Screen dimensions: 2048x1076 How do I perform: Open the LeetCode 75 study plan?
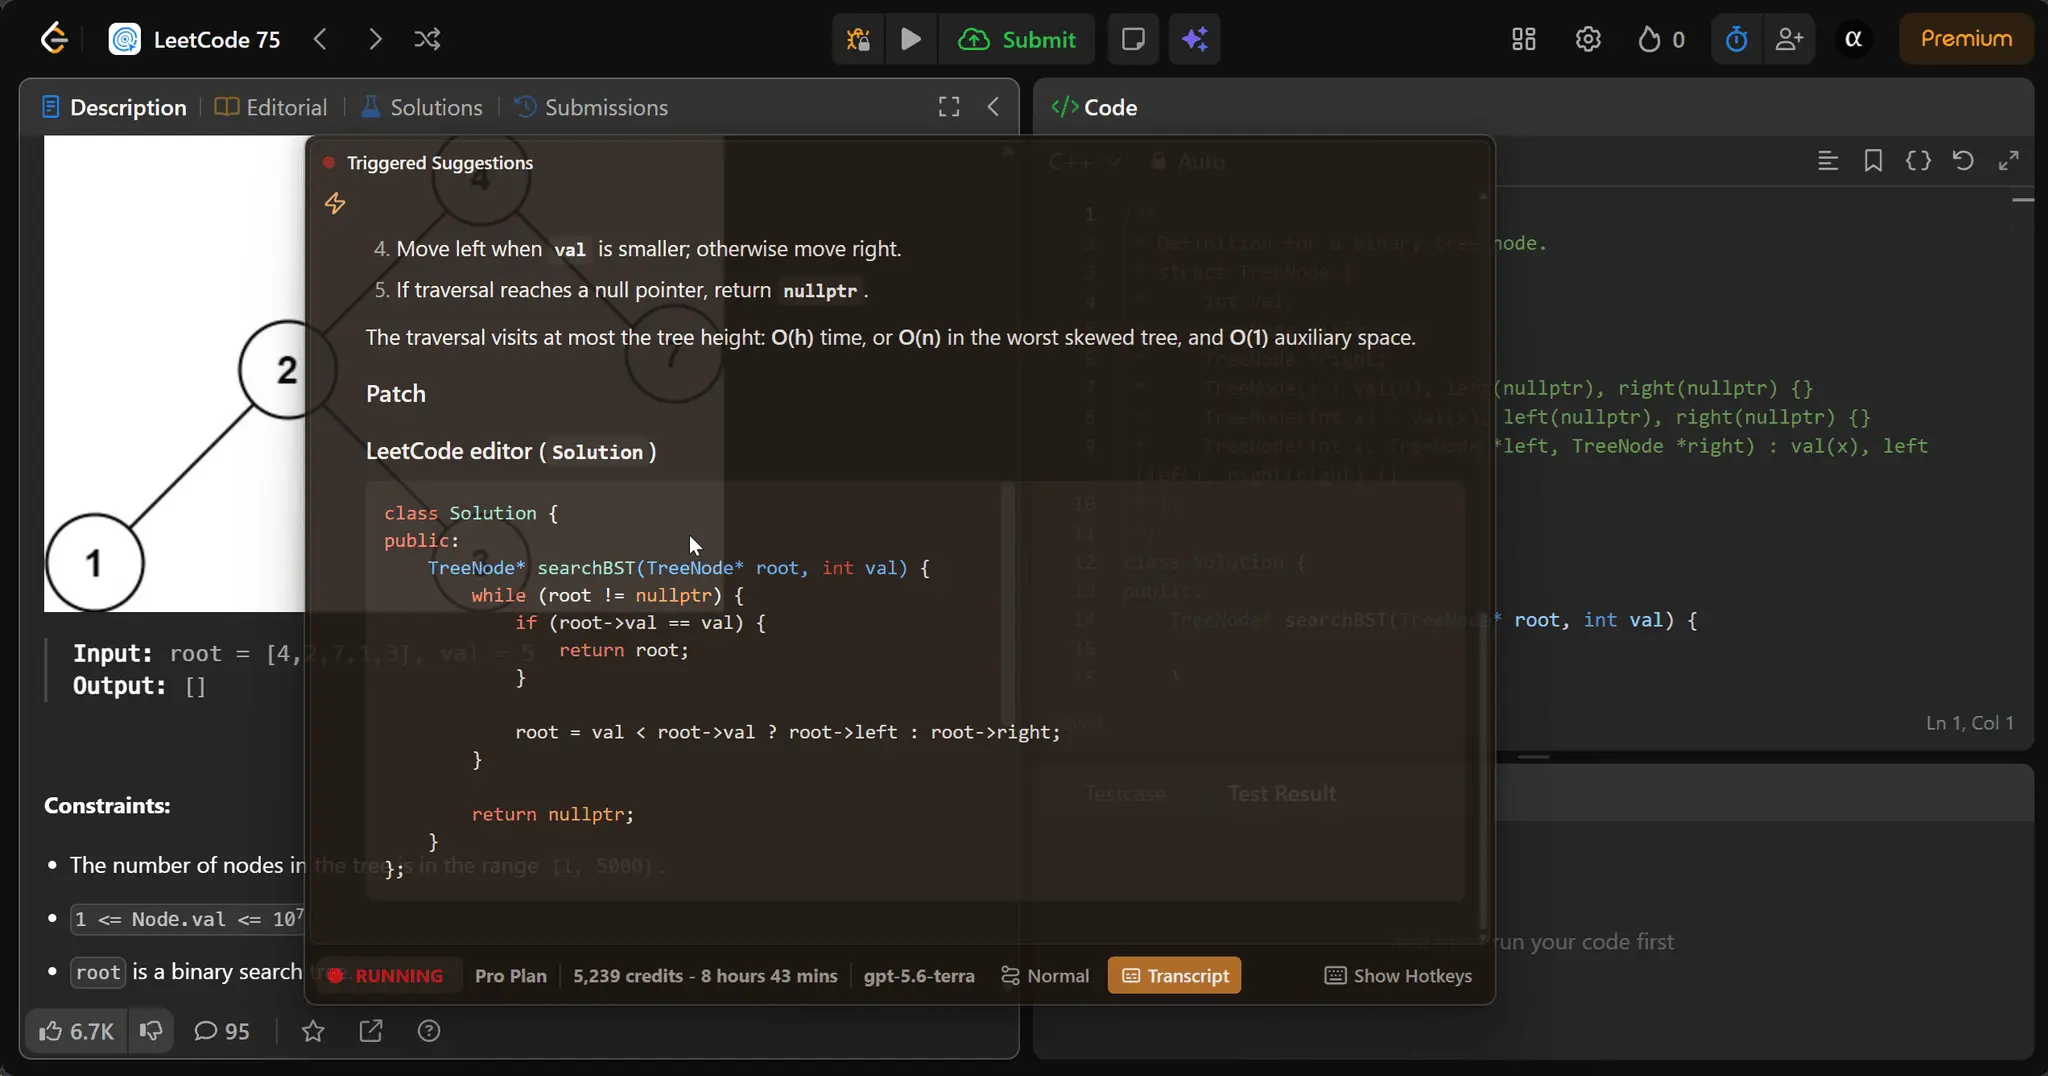click(x=195, y=39)
